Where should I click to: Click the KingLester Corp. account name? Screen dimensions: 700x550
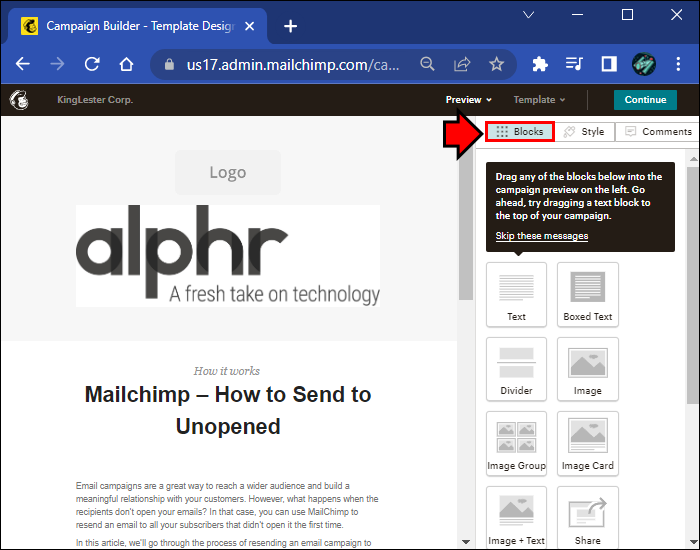pyautogui.click(x=95, y=100)
